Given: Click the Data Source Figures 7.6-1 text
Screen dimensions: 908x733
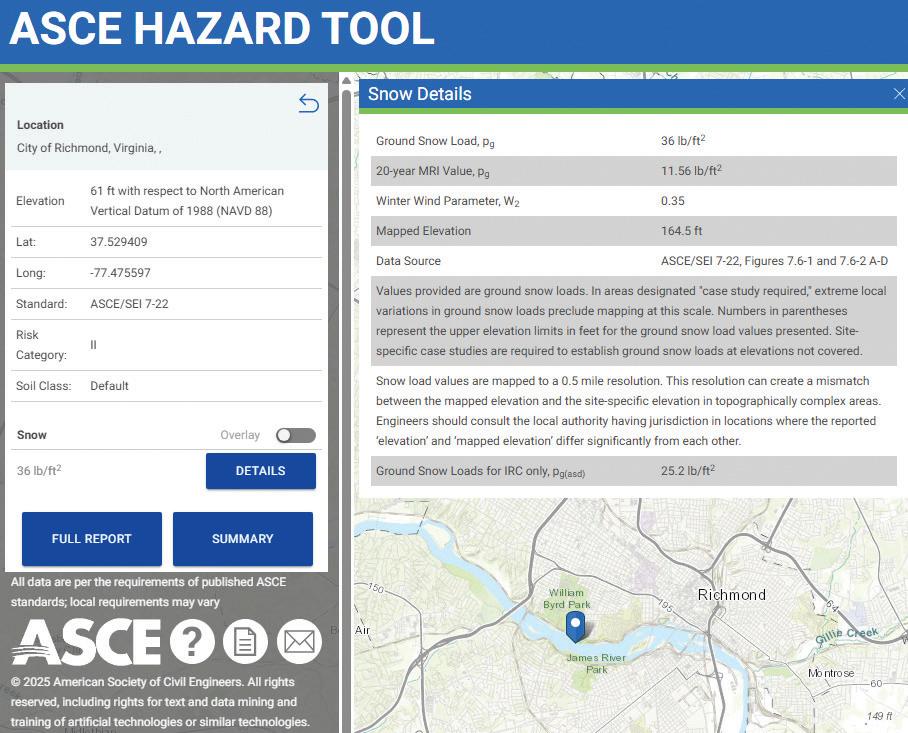Looking at the screenshot, I should [x=774, y=261].
